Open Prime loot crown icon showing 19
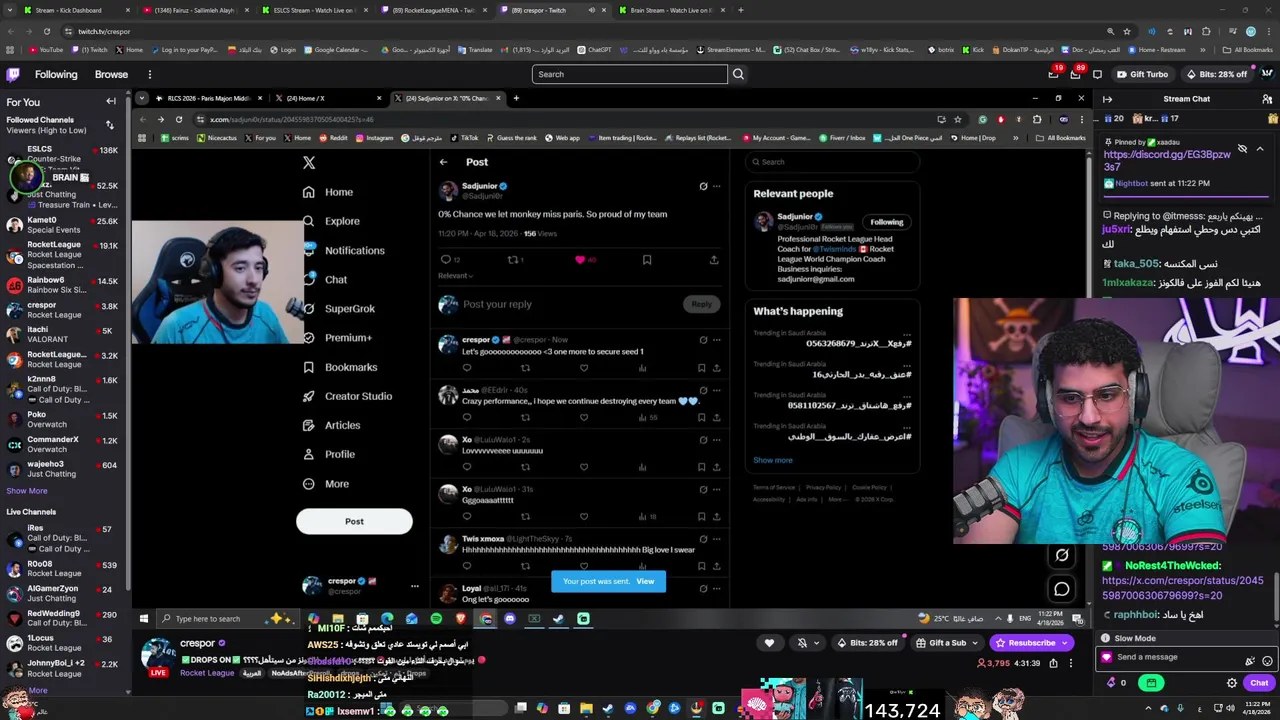 point(1053,74)
